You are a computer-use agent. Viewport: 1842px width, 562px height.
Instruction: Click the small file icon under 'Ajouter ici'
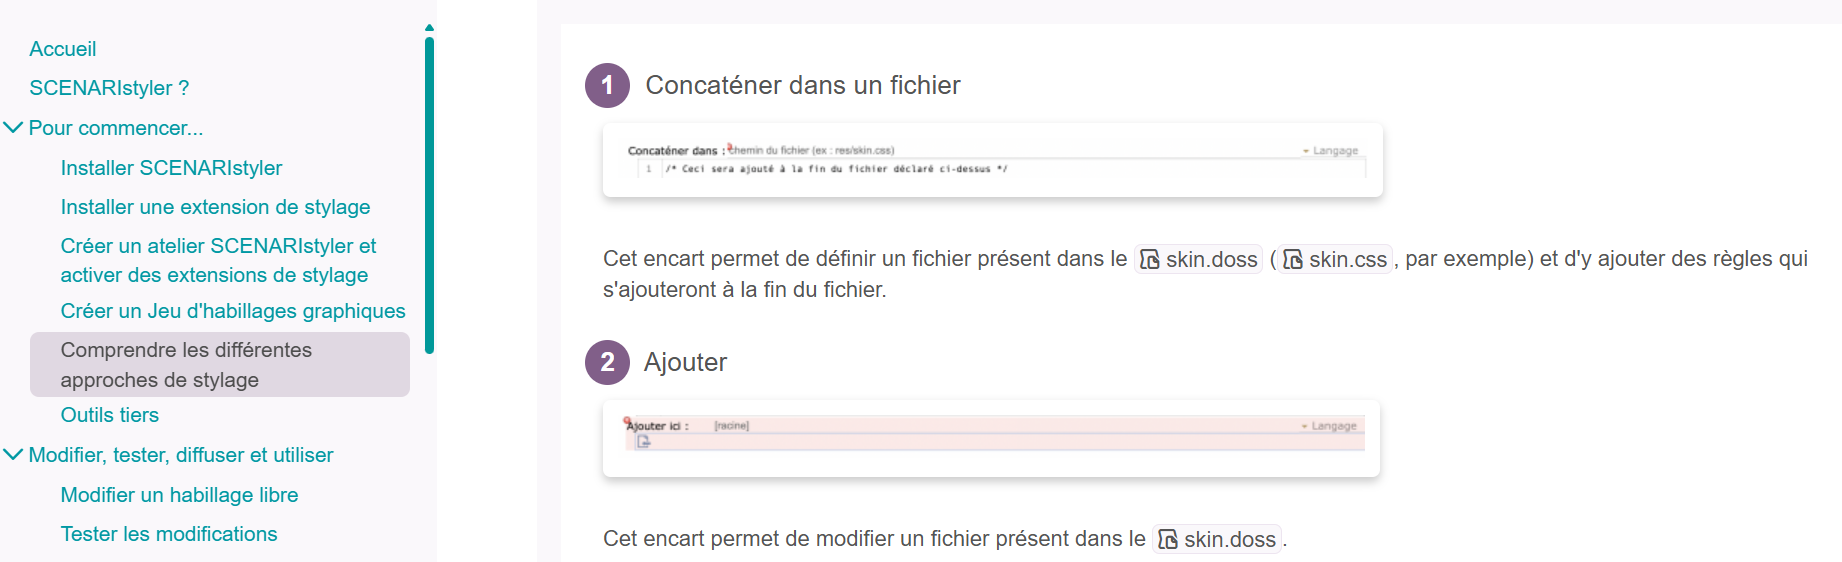tap(644, 441)
